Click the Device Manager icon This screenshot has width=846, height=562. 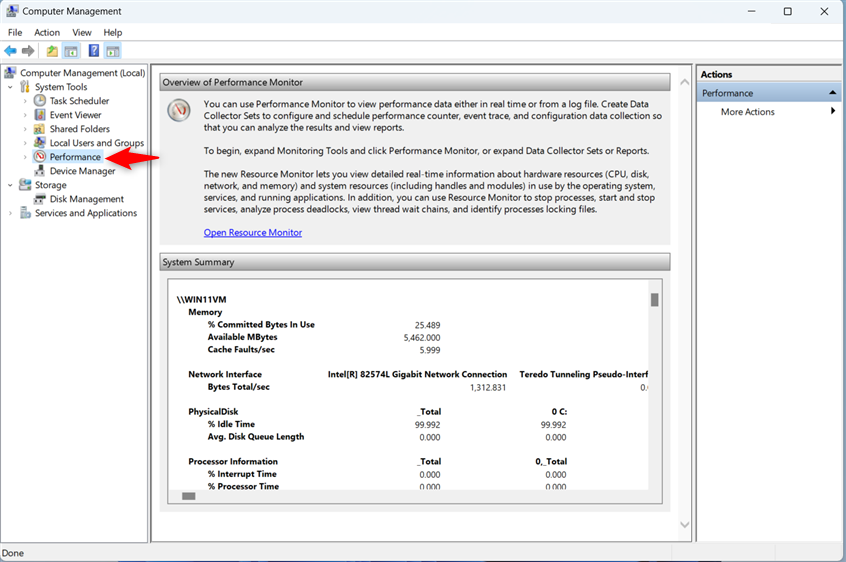pyautogui.click(x=39, y=171)
